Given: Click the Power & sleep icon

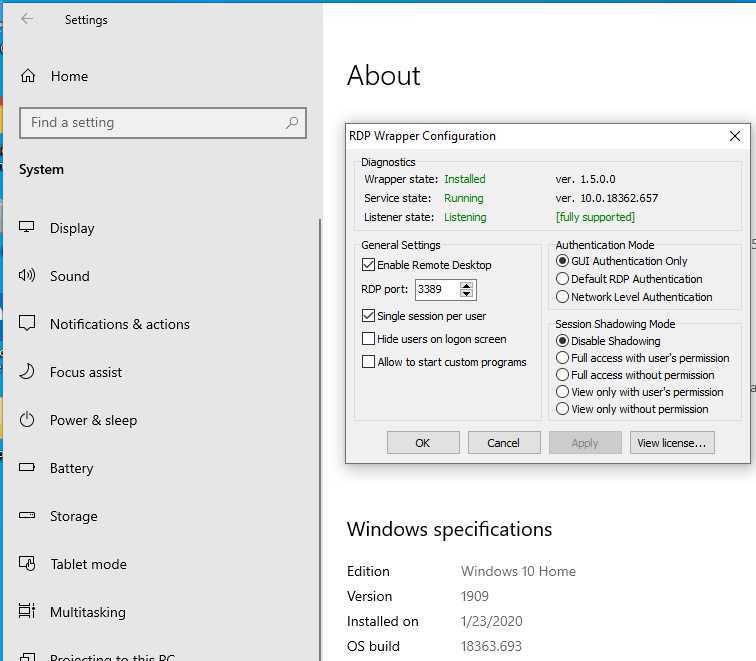Looking at the screenshot, I should pos(27,419).
